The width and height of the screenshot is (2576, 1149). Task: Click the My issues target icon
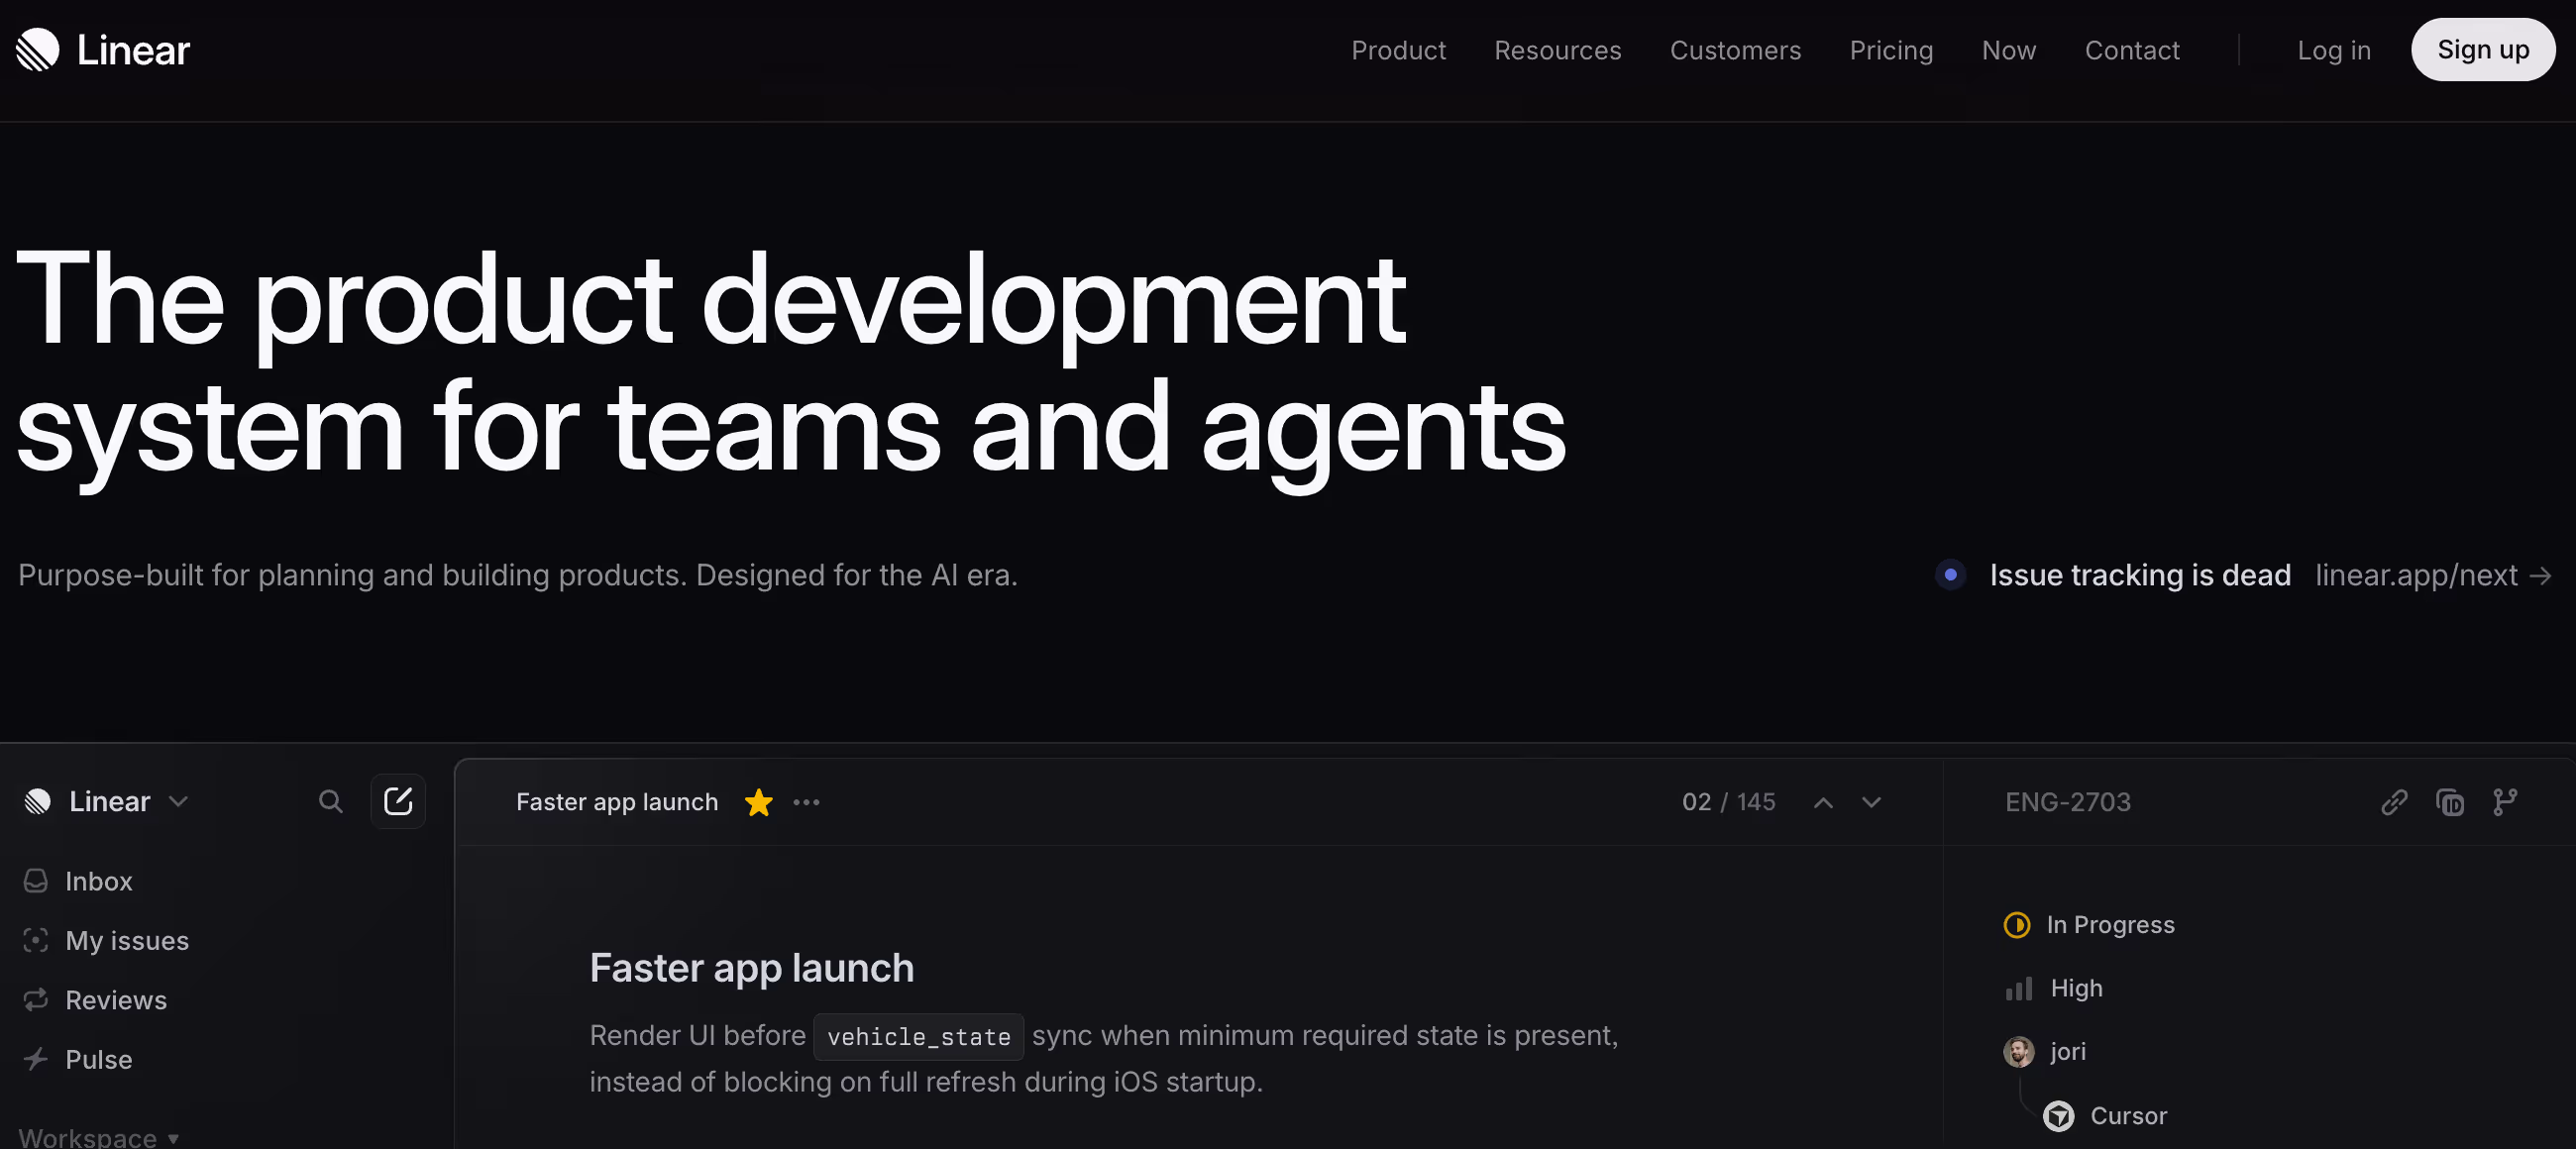[x=36, y=940]
